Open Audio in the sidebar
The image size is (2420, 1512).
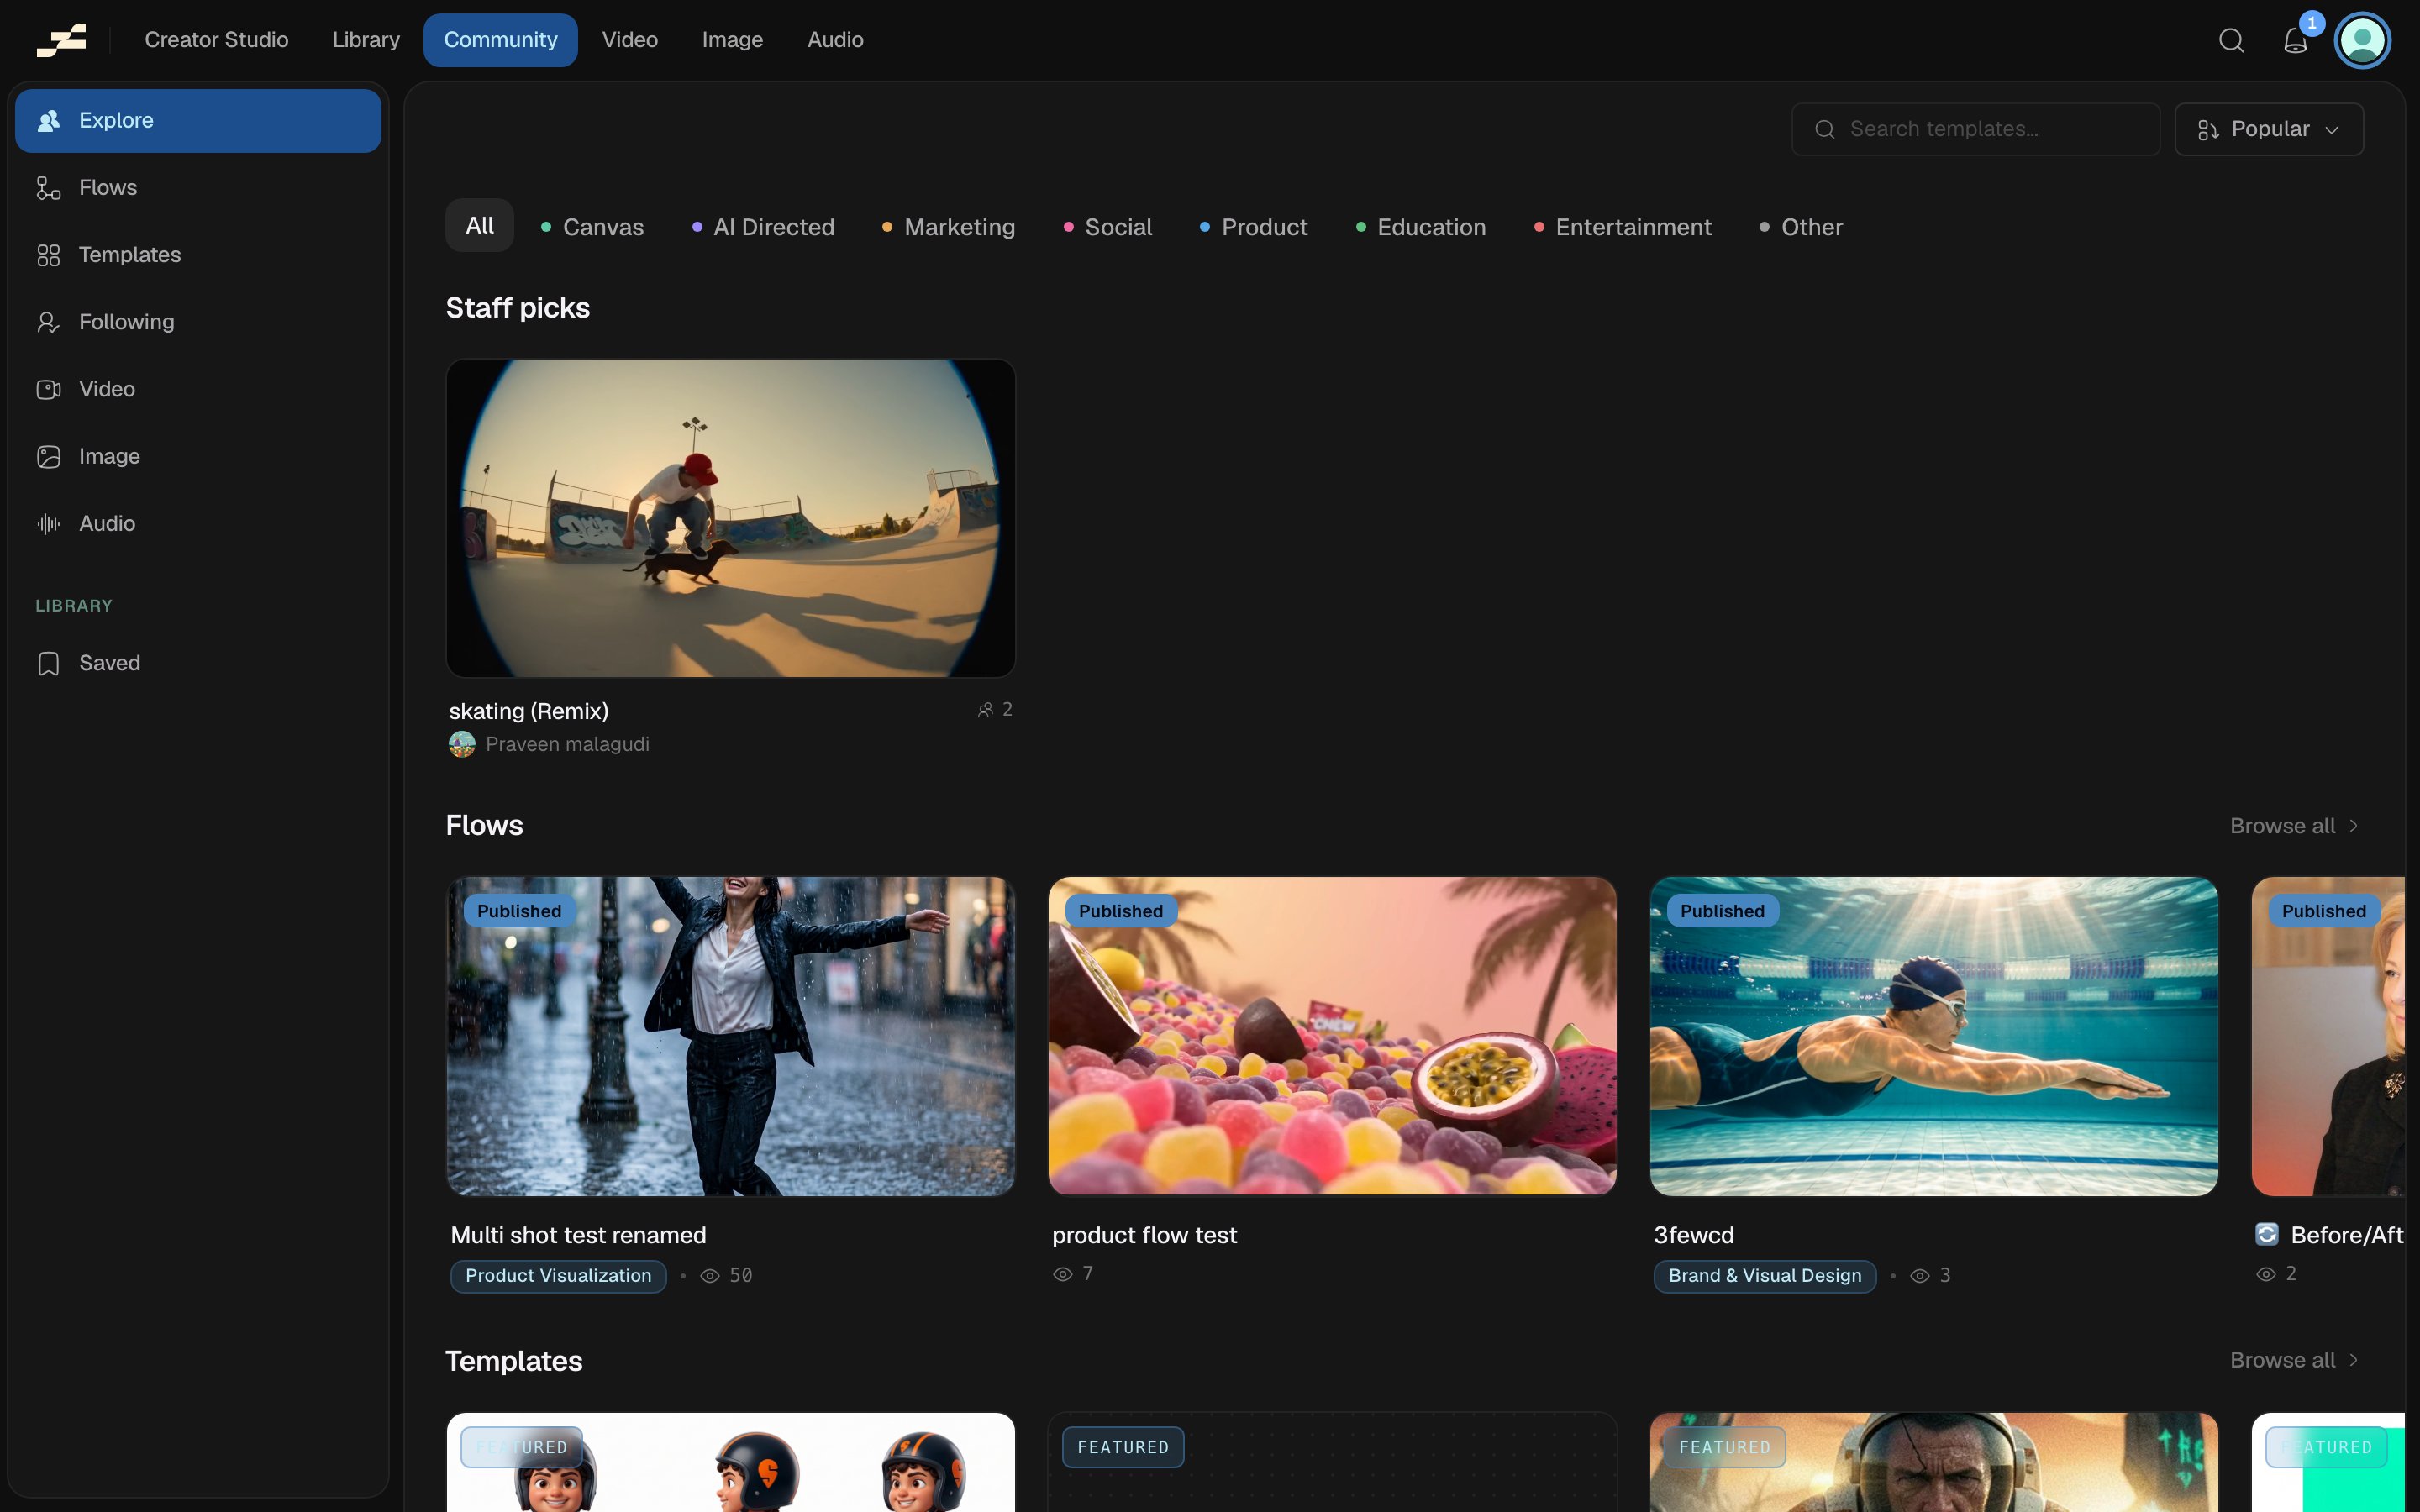(198, 523)
